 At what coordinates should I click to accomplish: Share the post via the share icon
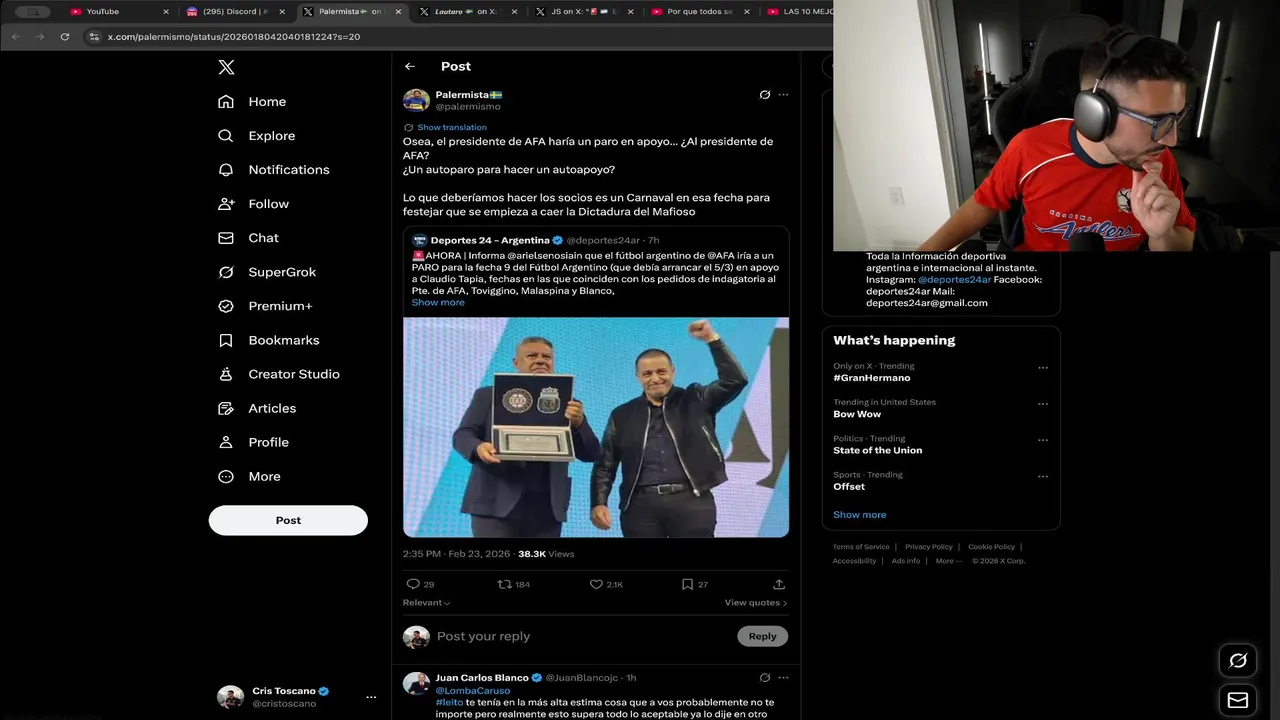point(779,584)
